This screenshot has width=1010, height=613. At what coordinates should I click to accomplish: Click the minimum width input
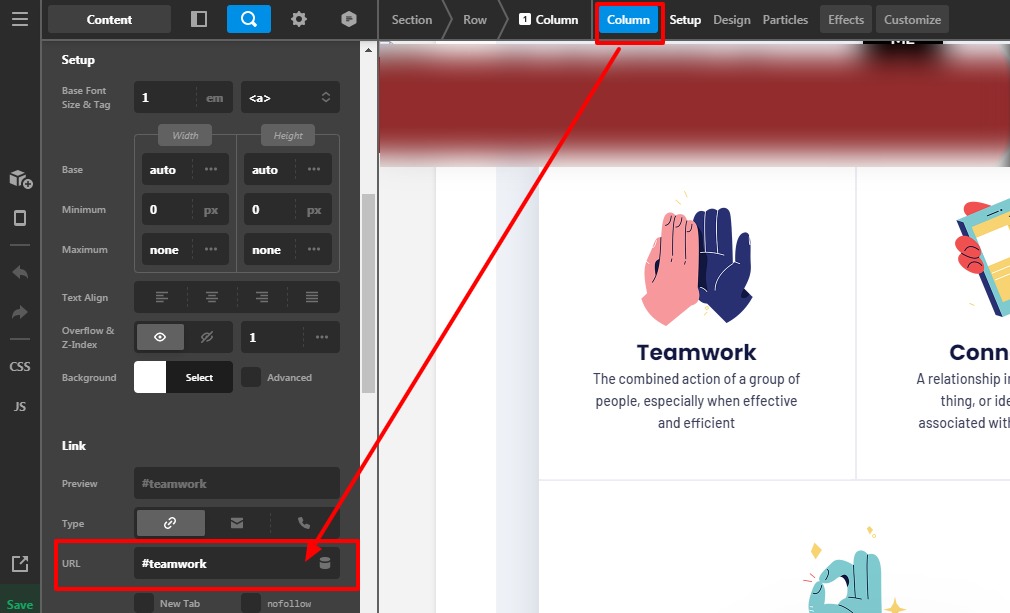167,210
